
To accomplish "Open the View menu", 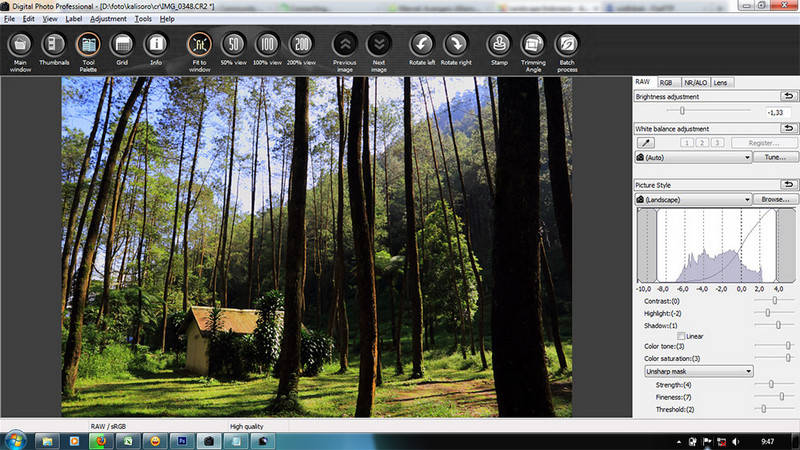I will click(x=50, y=19).
